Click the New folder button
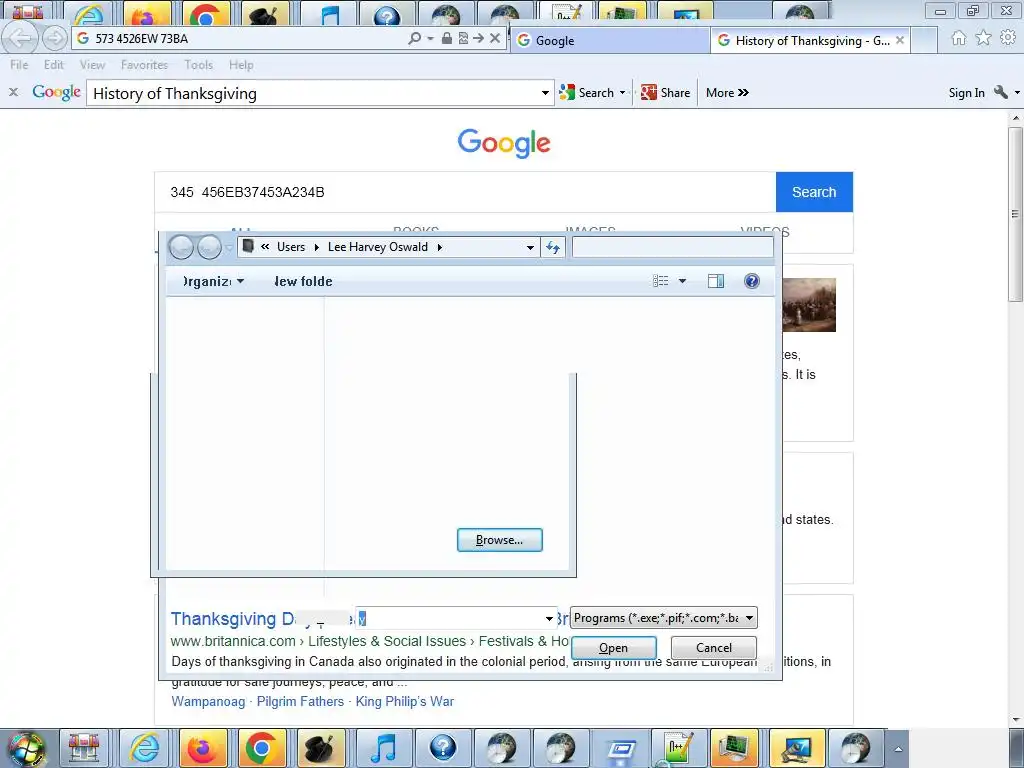 303,281
